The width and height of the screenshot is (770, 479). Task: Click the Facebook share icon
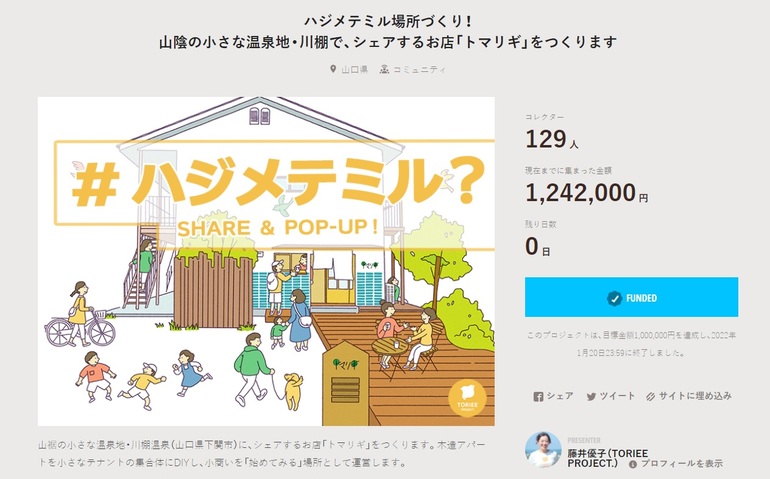538,396
